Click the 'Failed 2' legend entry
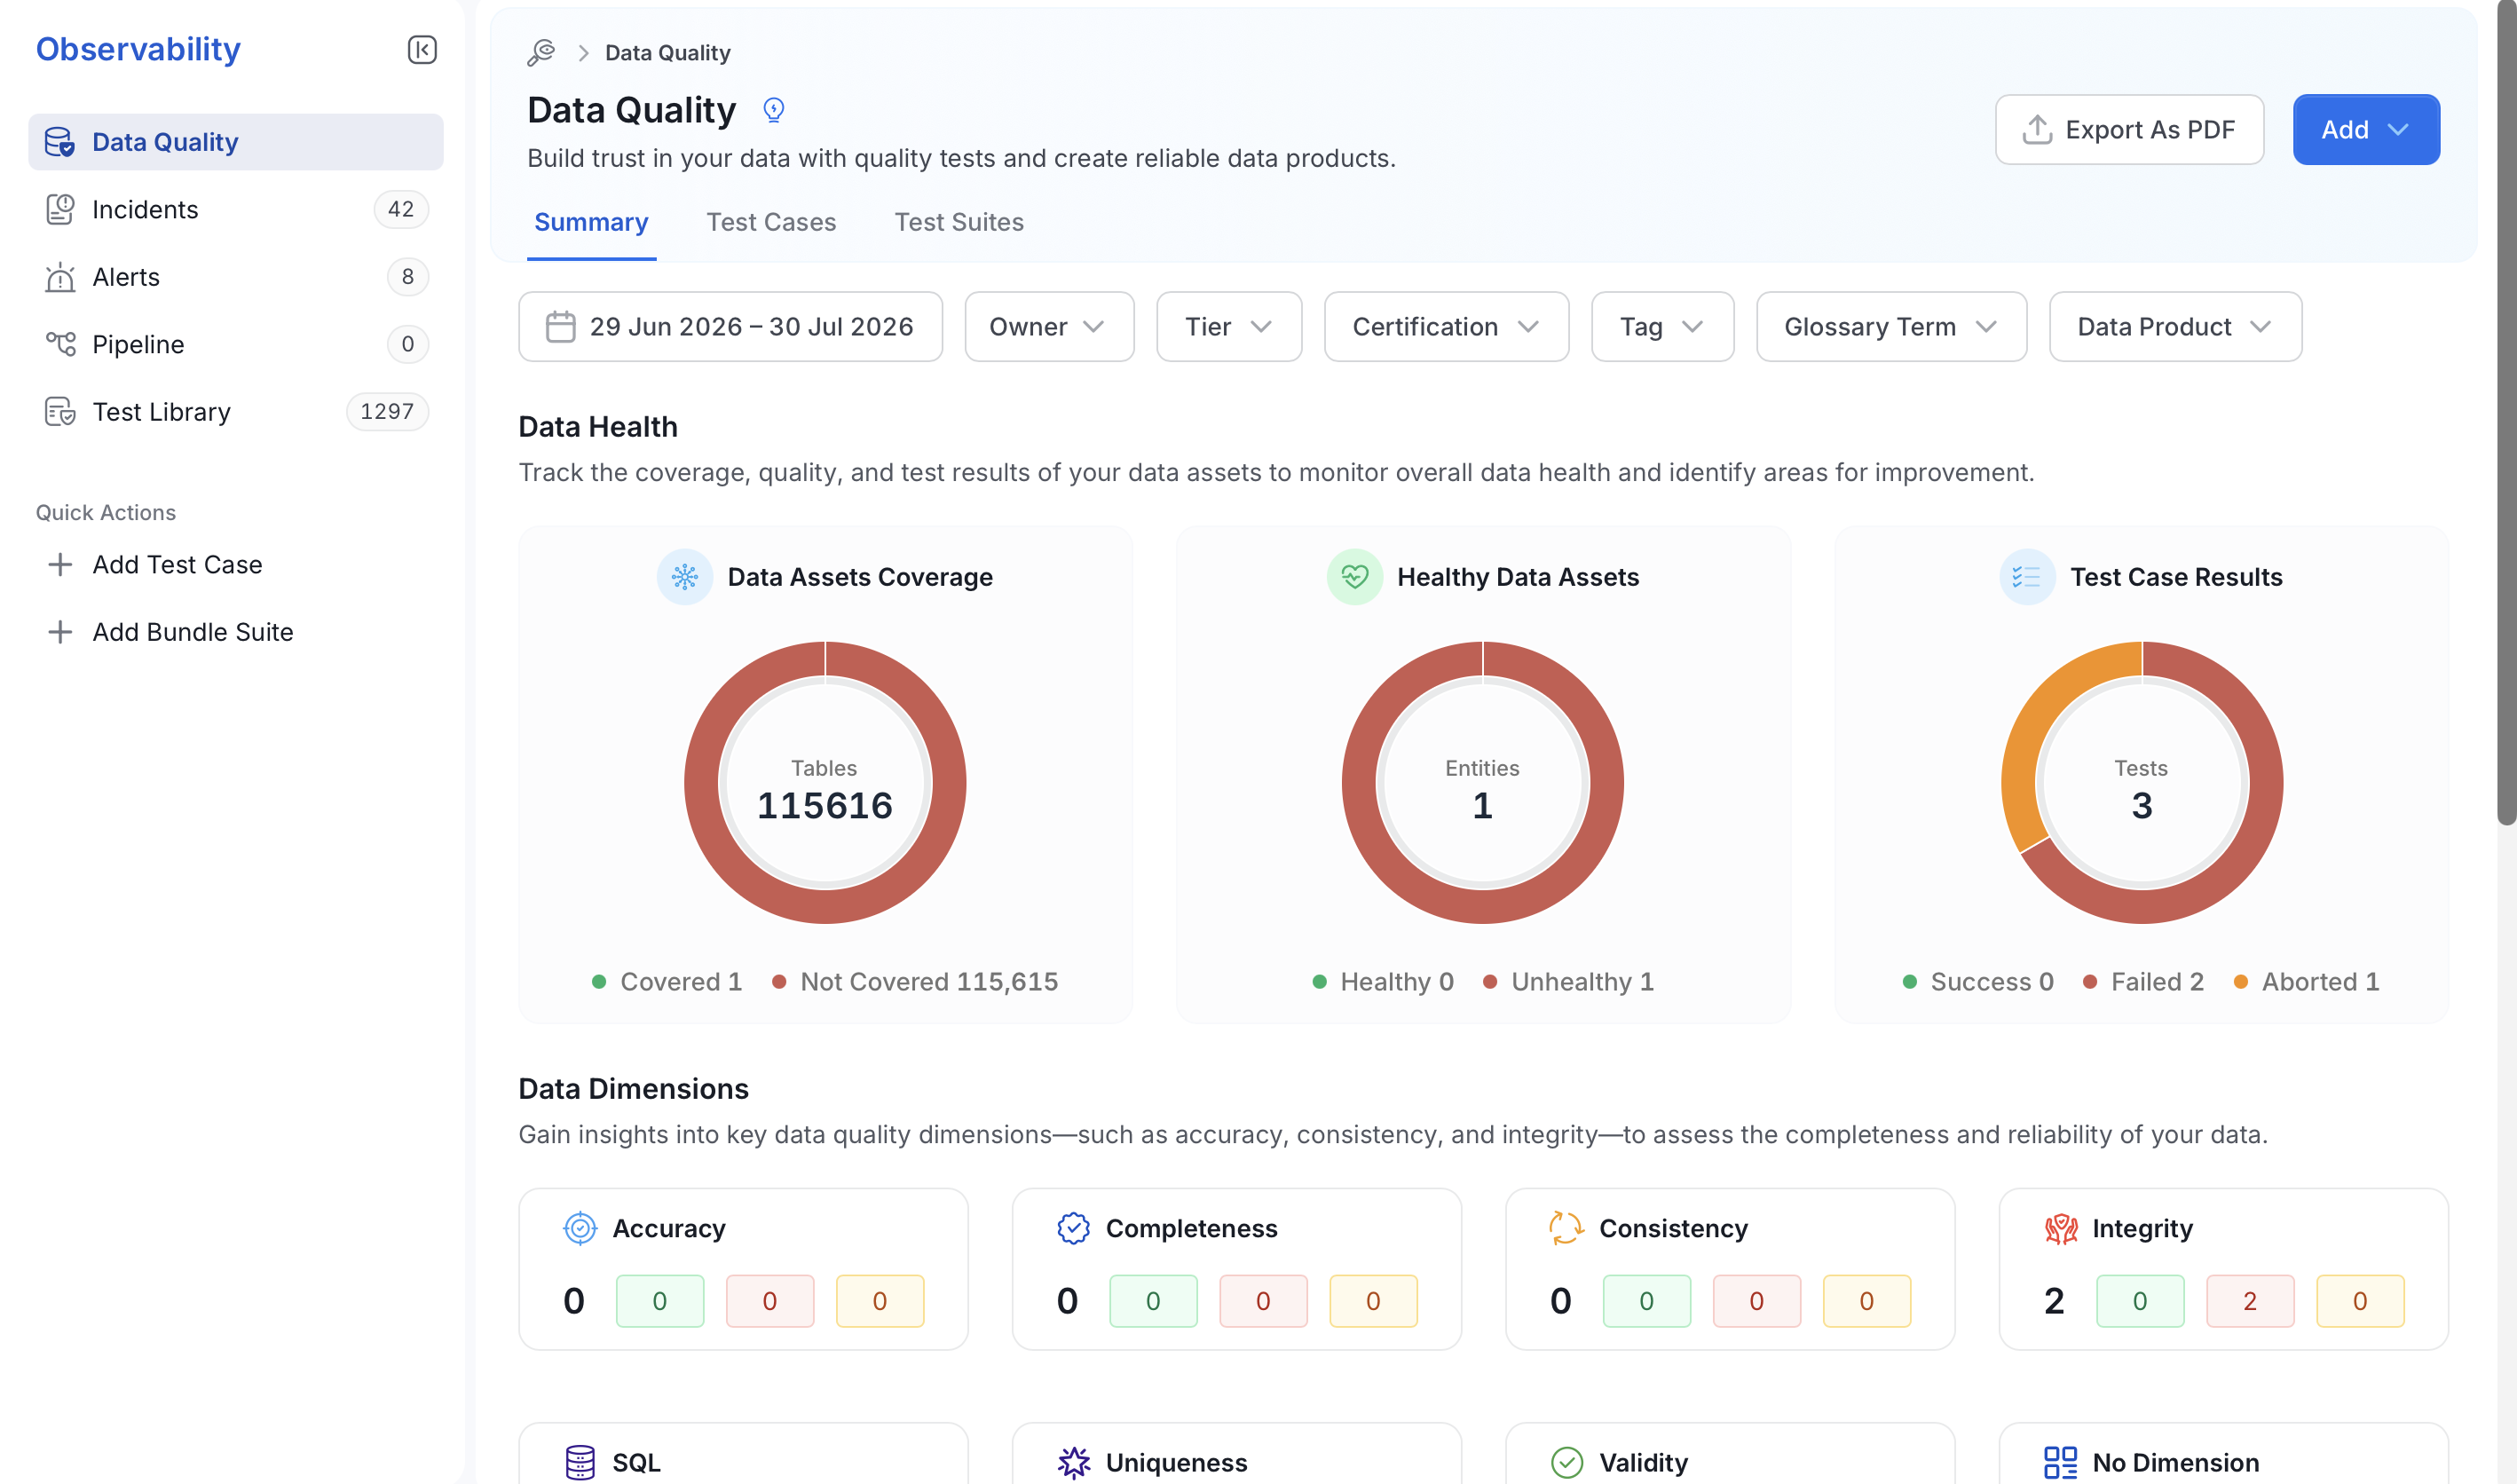Screen dimensions: 2517x1484 pos(2143,982)
